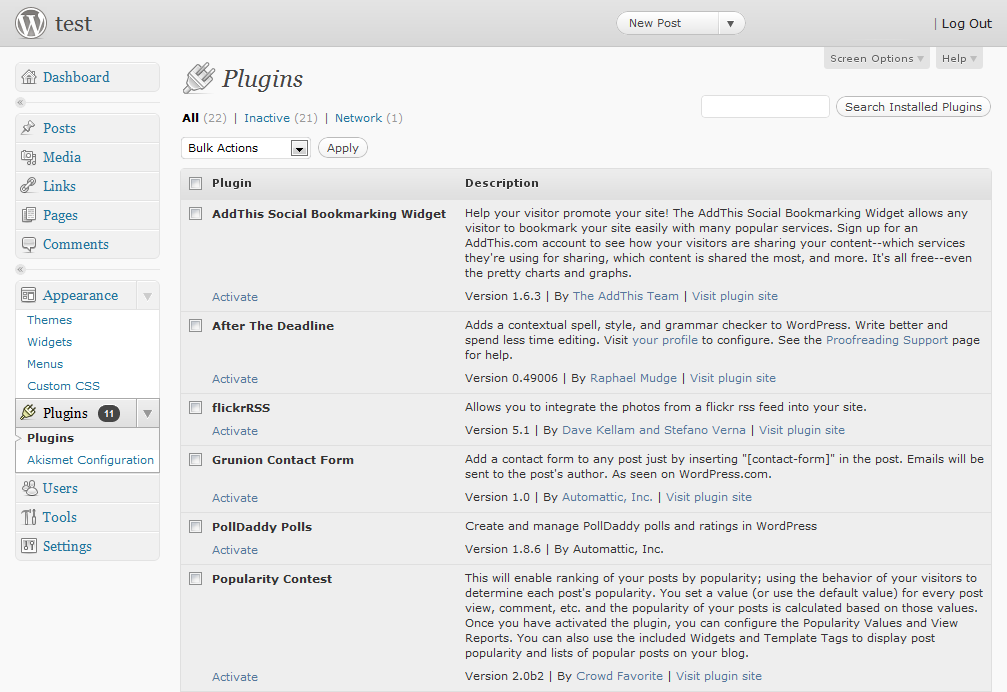
Task: Click the Comments speech bubble icon
Action: (28, 245)
